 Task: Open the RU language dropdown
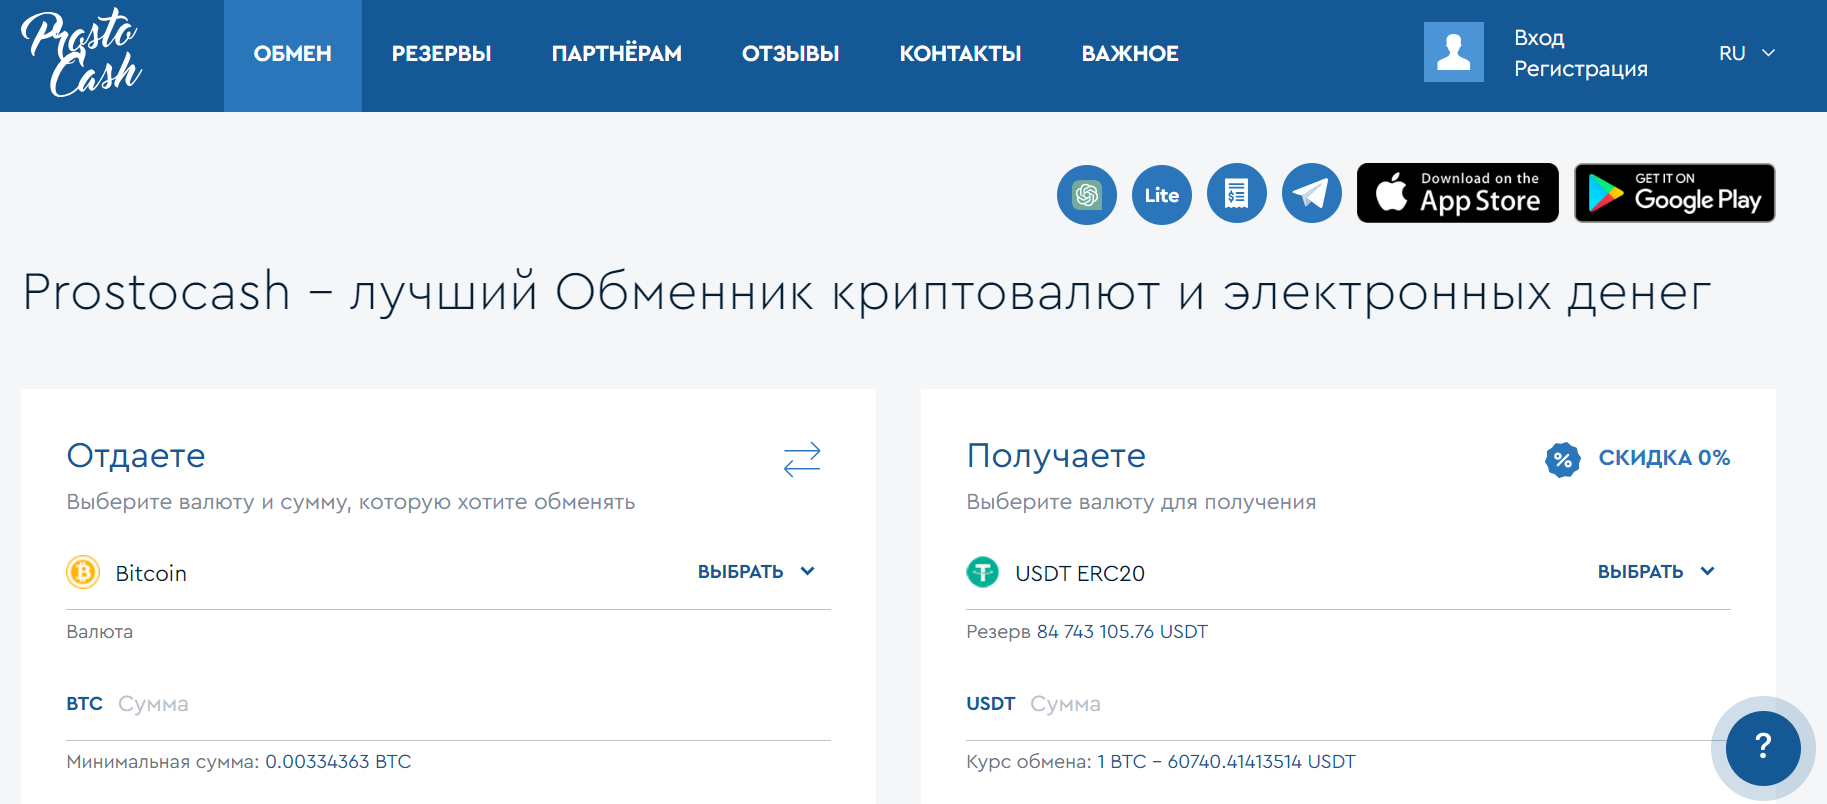(x=1746, y=53)
